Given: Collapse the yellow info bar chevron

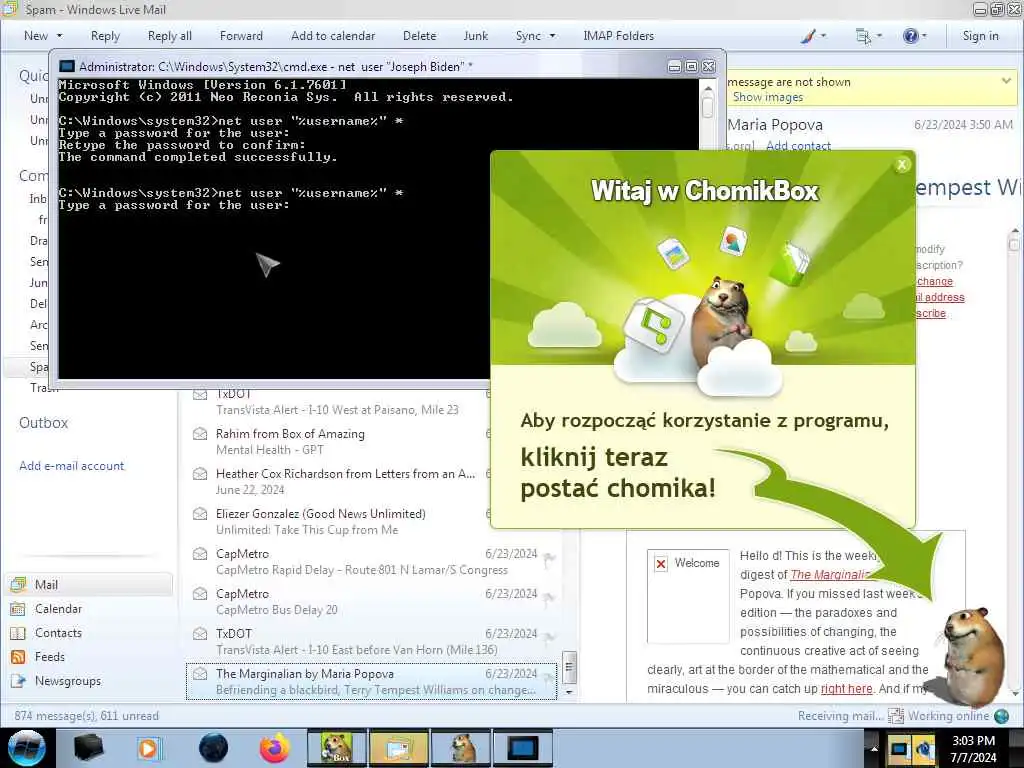Looking at the screenshot, I should pyautogui.click(x=1006, y=81).
